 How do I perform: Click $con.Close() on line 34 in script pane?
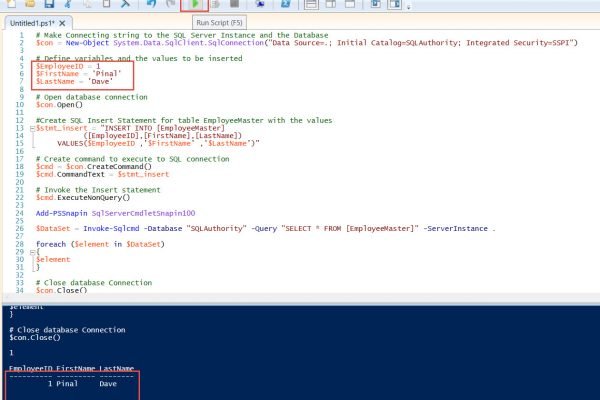pyautogui.click(x=62, y=290)
